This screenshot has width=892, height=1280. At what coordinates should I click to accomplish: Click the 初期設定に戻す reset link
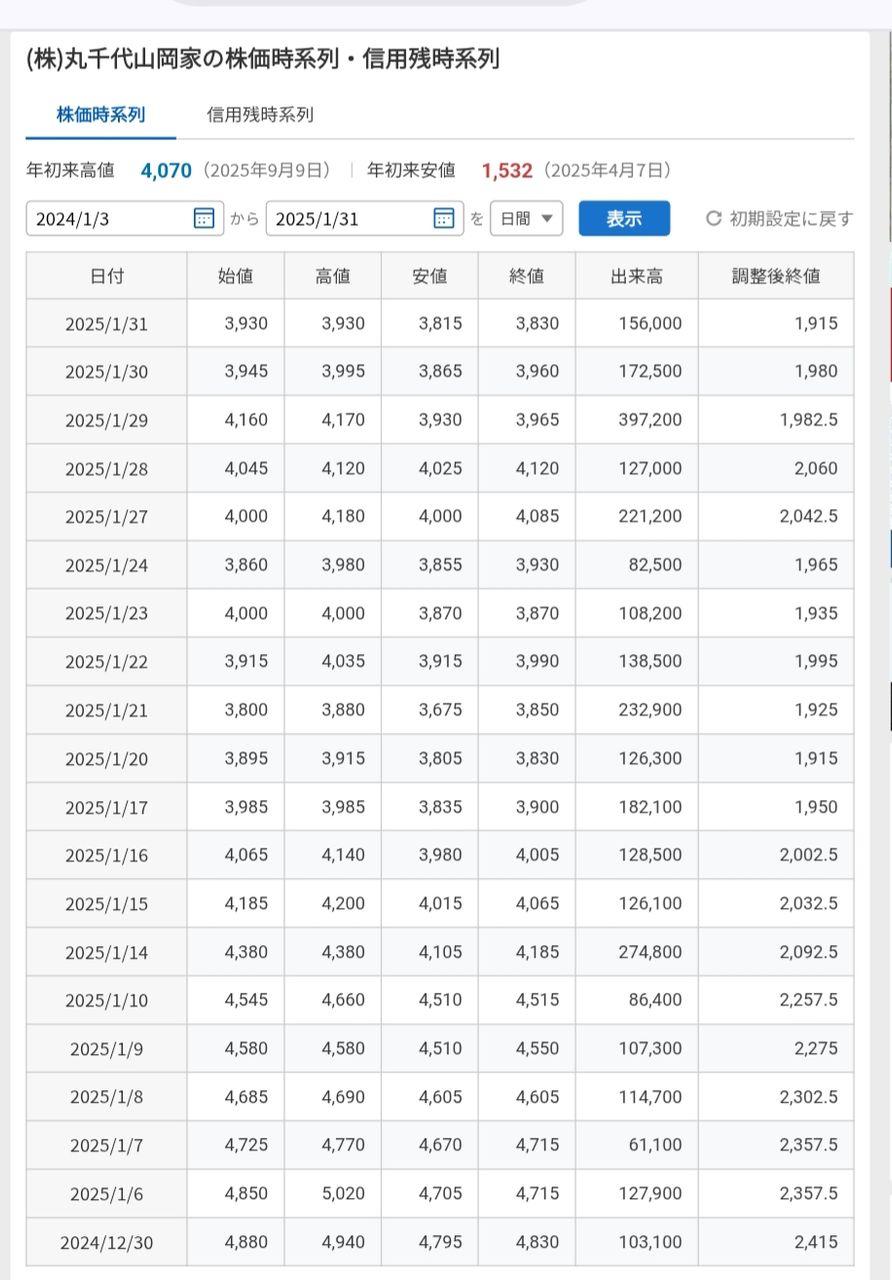click(790, 219)
